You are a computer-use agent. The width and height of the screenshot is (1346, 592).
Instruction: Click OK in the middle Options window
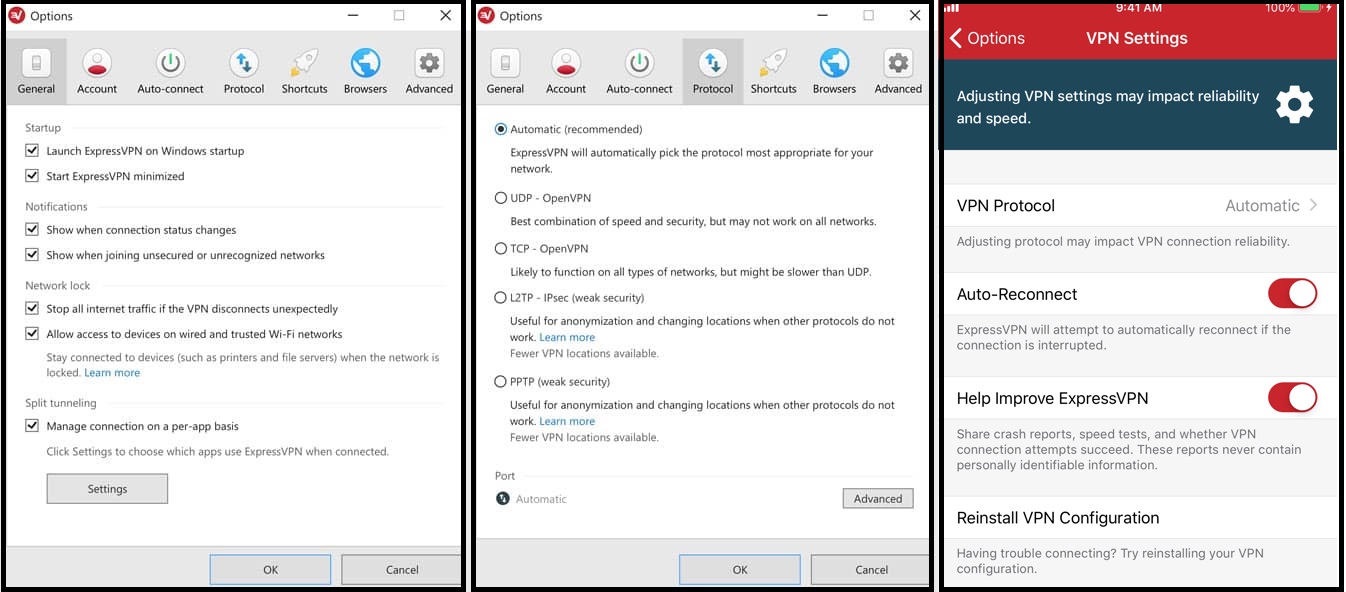click(740, 569)
